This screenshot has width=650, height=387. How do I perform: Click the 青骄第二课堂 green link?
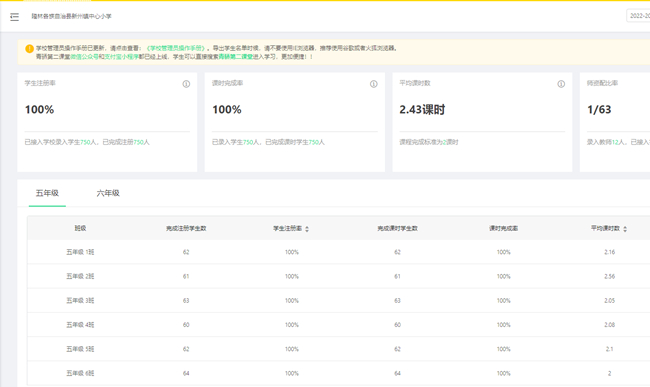(235, 56)
